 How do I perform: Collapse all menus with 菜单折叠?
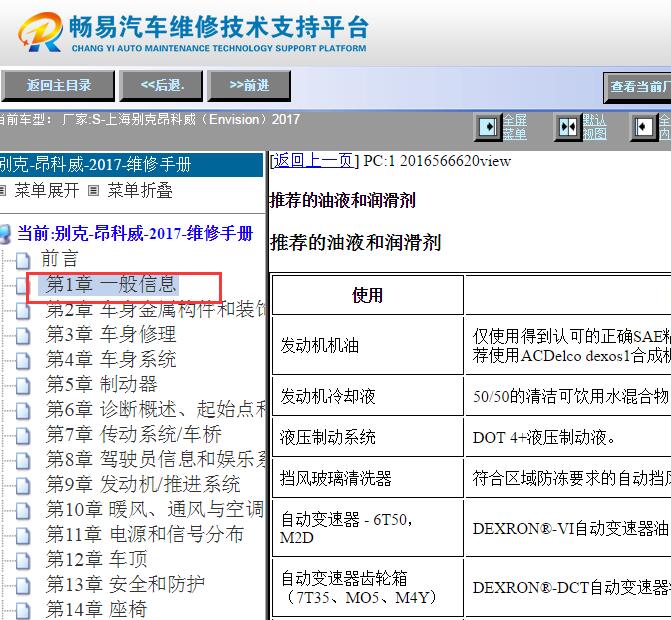click(140, 190)
